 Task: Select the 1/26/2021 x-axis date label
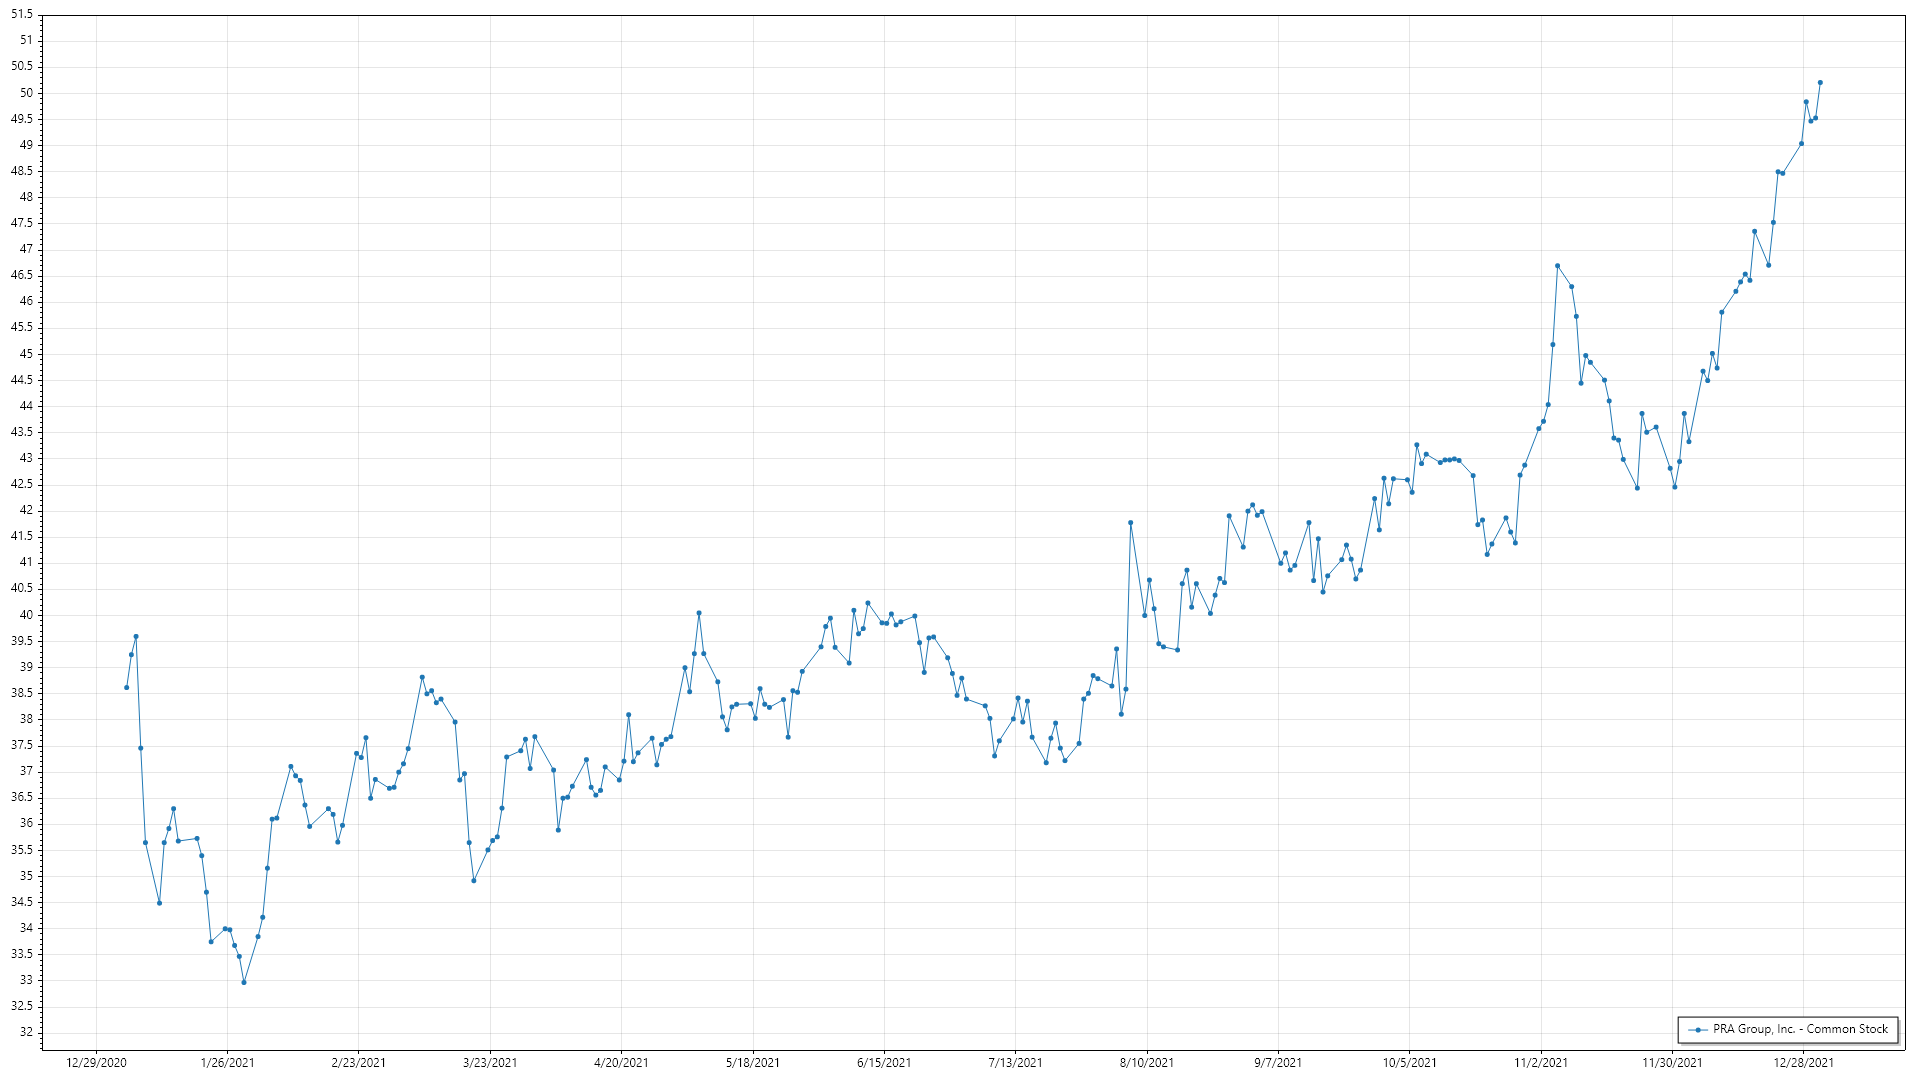(x=227, y=1062)
